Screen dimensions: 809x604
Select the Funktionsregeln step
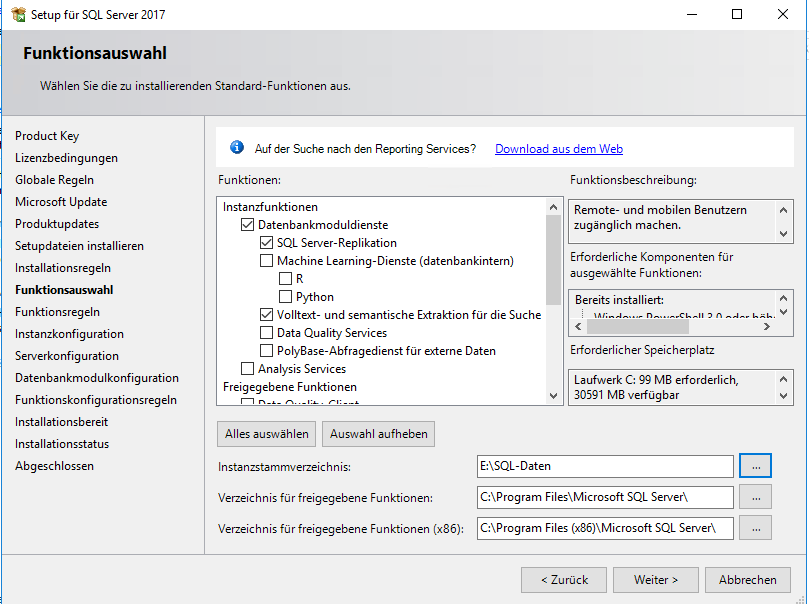(x=57, y=312)
